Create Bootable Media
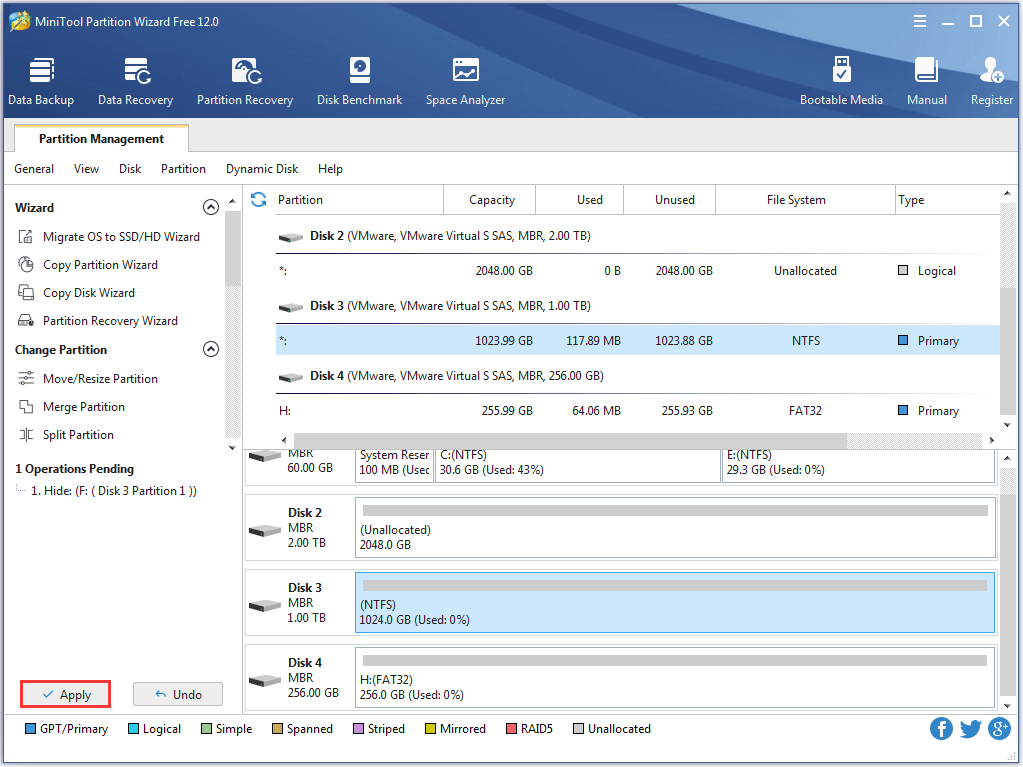The image size is (1023, 767). click(x=841, y=81)
